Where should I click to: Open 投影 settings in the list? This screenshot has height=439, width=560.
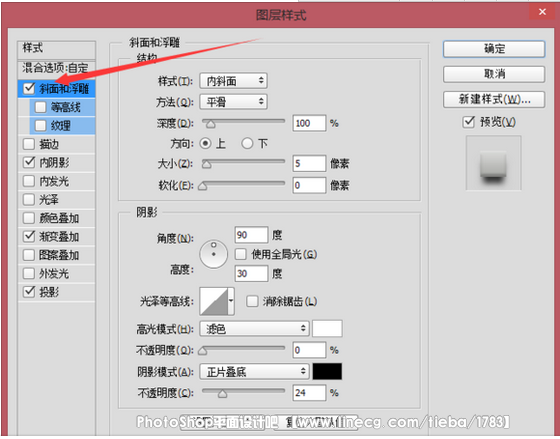point(49,292)
